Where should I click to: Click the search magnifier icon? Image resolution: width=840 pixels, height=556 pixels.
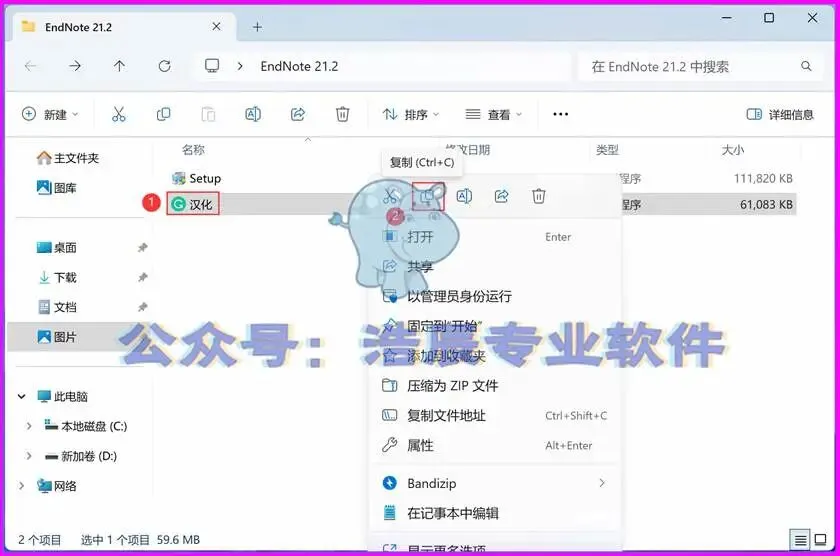806,66
